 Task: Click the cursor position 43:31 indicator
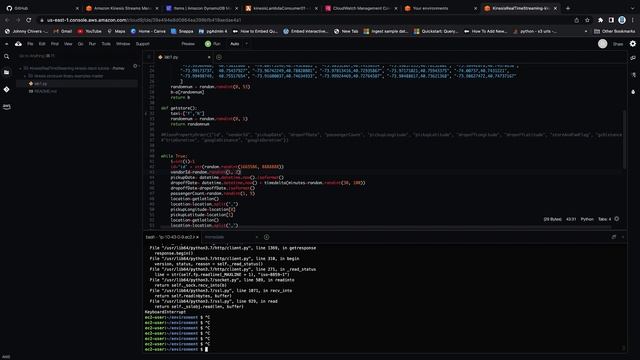tap(571, 219)
